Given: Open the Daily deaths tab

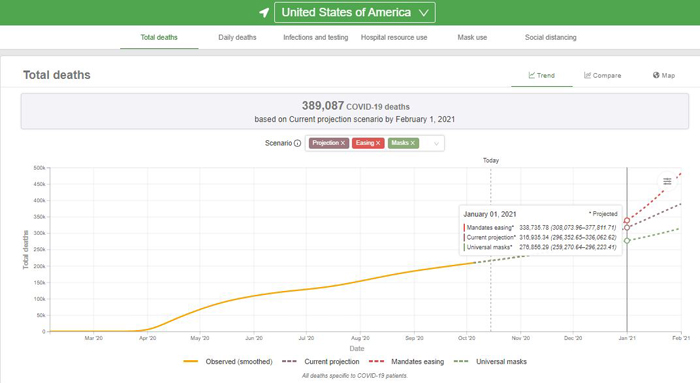Looking at the screenshot, I should click(x=237, y=37).
